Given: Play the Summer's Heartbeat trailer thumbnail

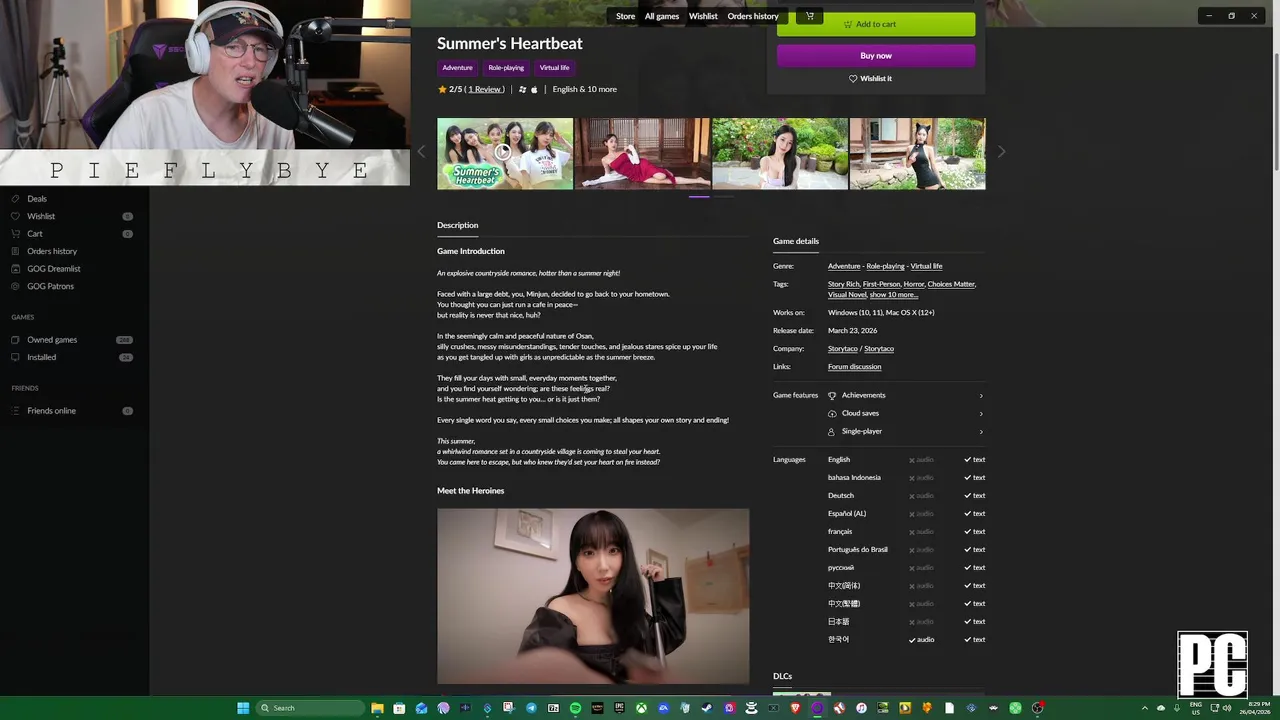Looking at the screenshot, I should [x=505, y=153].
